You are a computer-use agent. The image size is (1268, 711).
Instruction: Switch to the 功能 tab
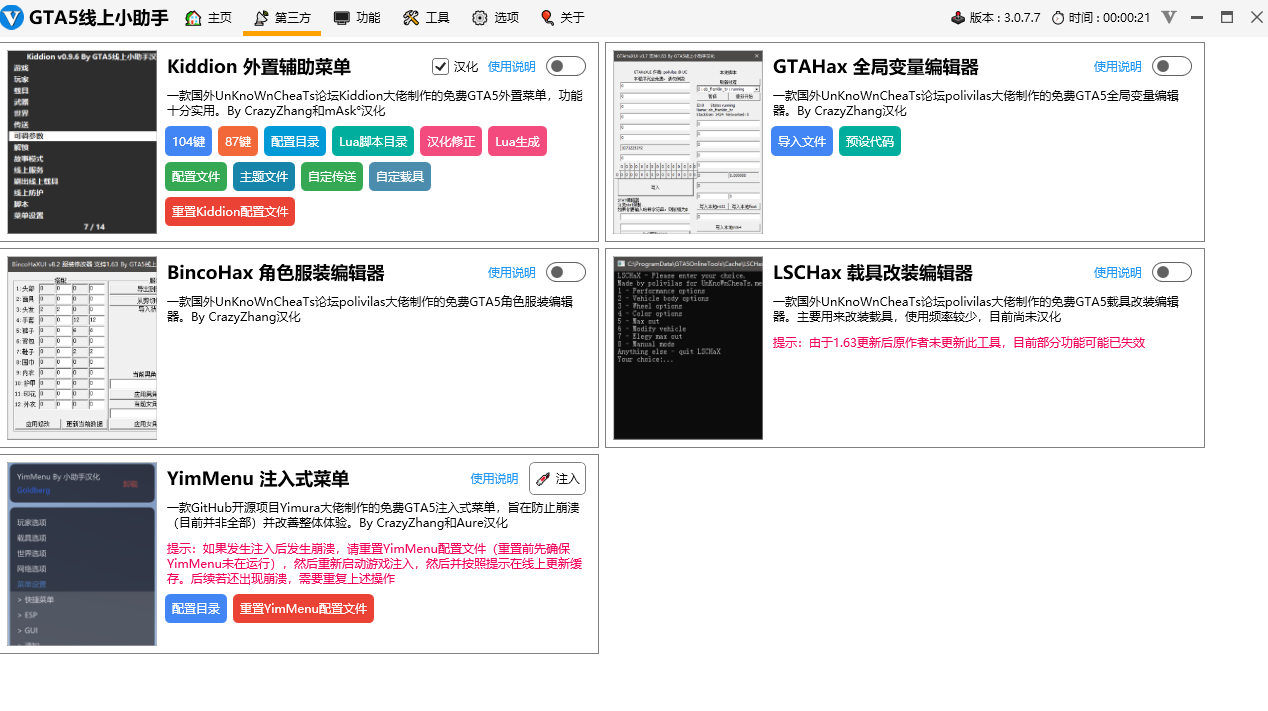pos(356,17)
